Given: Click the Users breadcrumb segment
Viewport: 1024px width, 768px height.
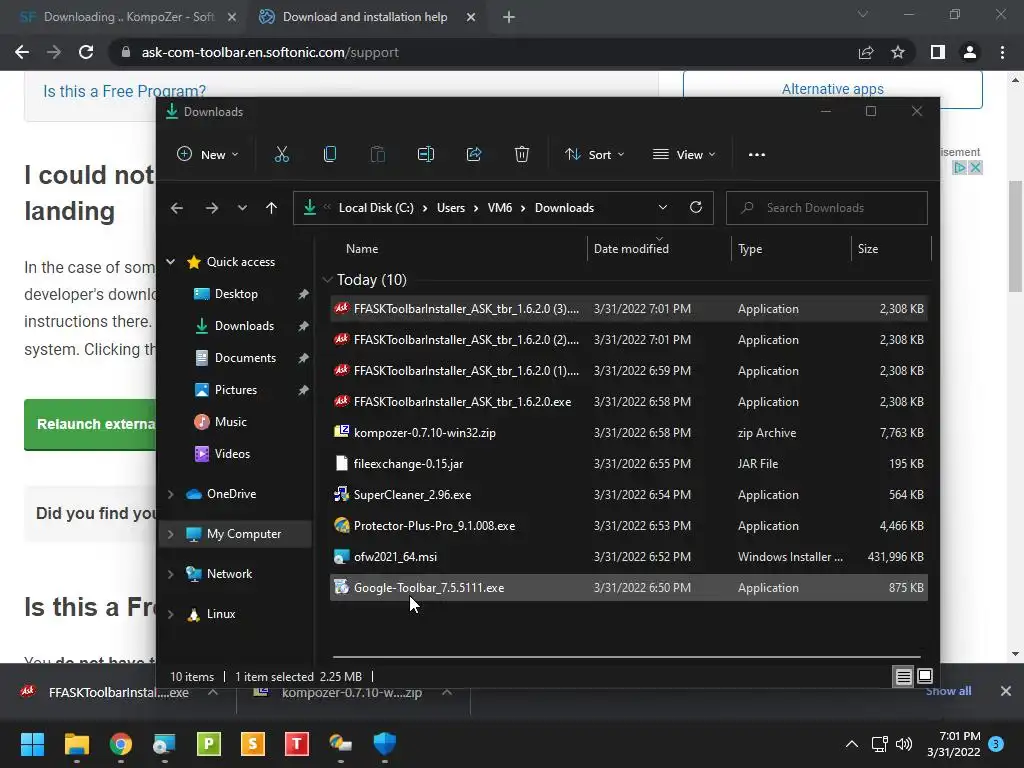Looking at the screenshot, I should pyautogui.click(x=451, y=208).
